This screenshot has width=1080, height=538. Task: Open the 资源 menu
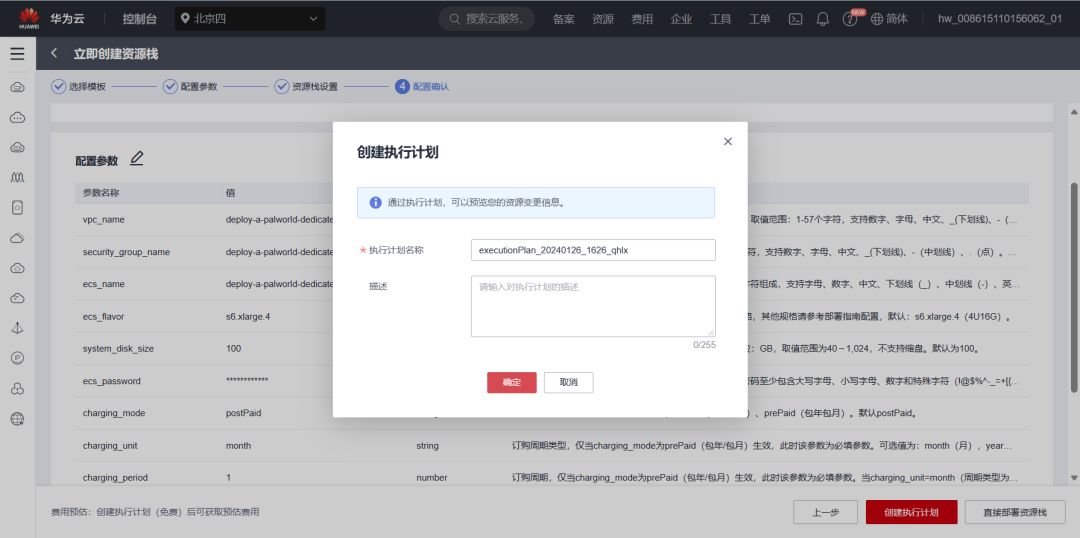click(x=603, y=19)
